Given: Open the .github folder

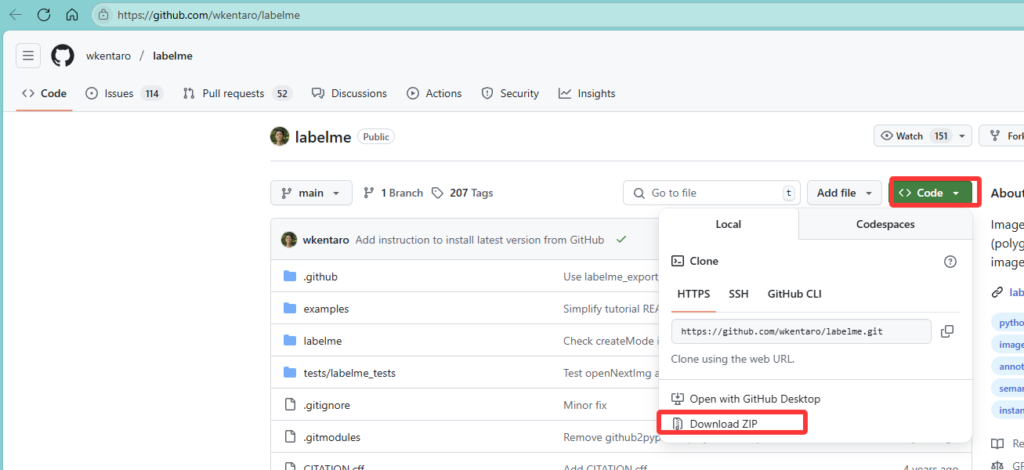Looking at the screenshot, I should pyautogui.click(x=320, y=277).
